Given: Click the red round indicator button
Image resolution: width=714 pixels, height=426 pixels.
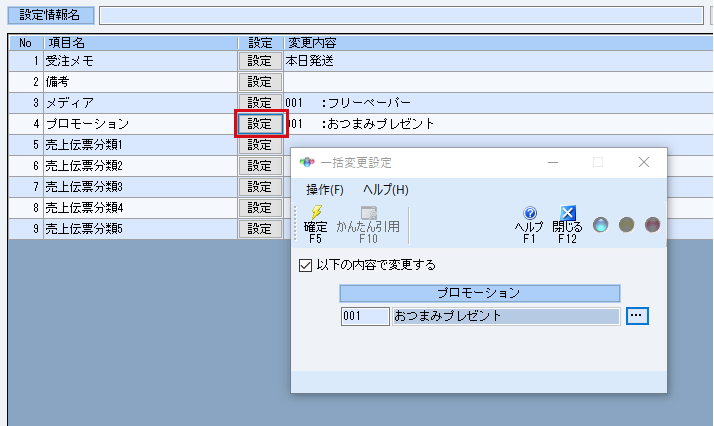Looking at the screenshot, I should [652, 225].
